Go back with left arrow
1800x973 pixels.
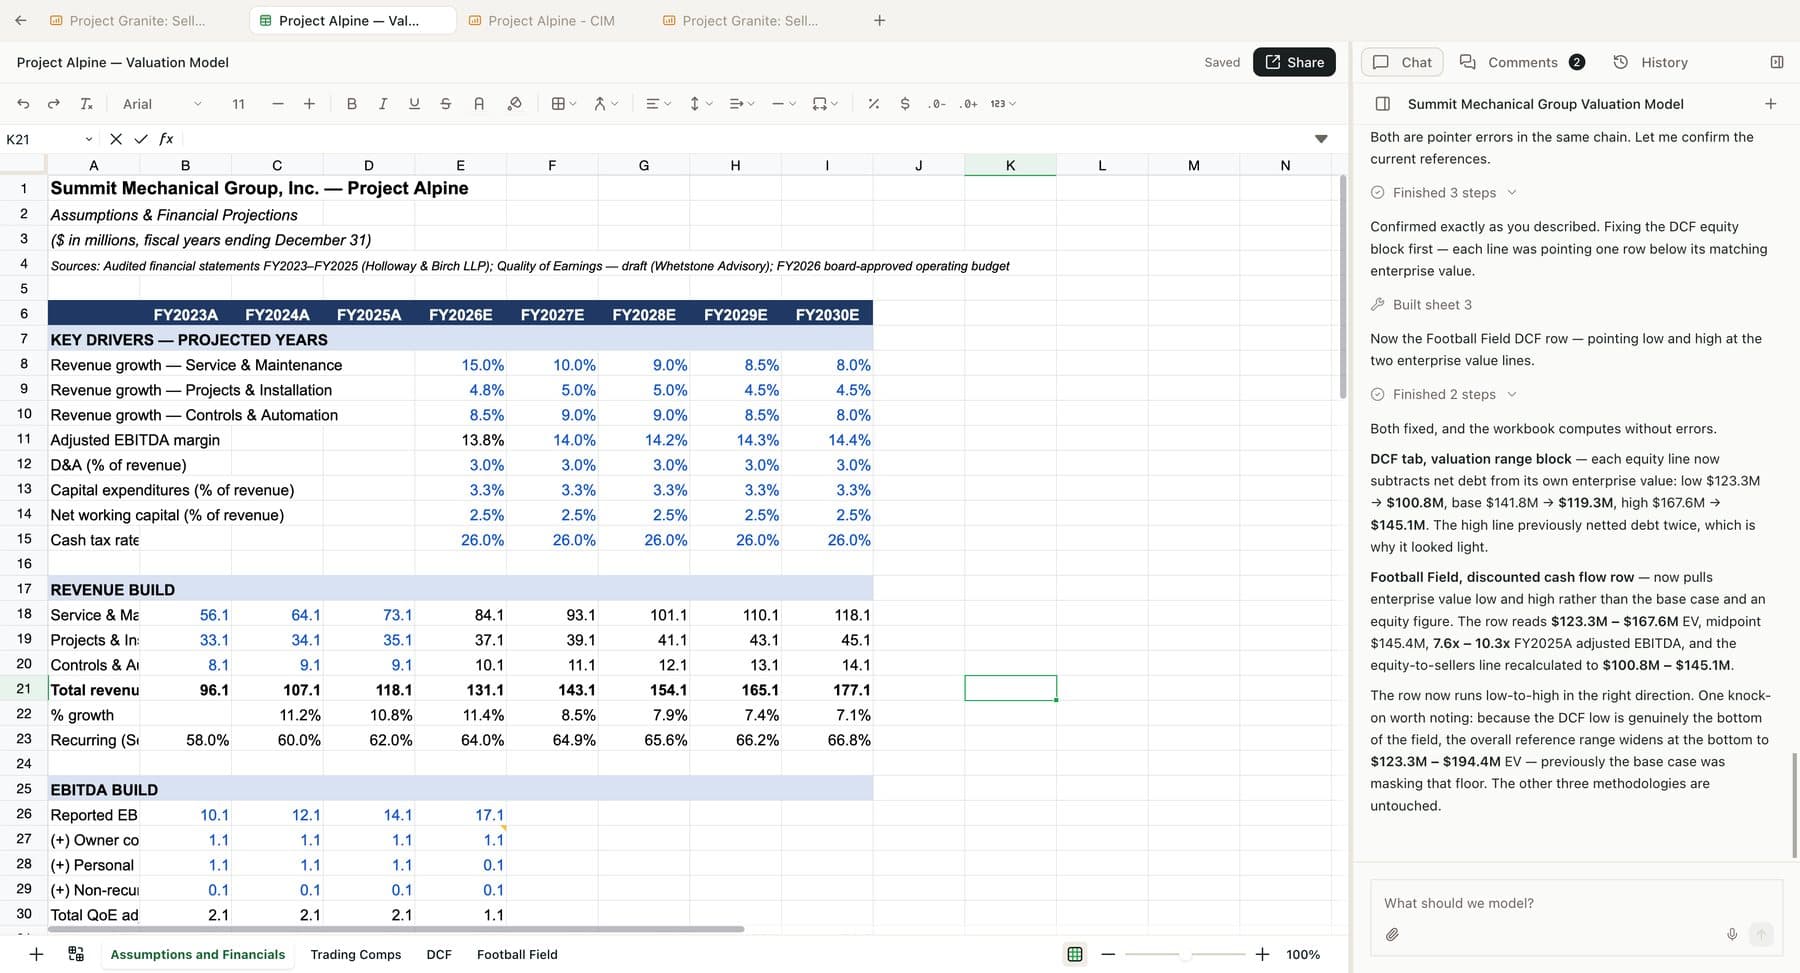point(20,20)
